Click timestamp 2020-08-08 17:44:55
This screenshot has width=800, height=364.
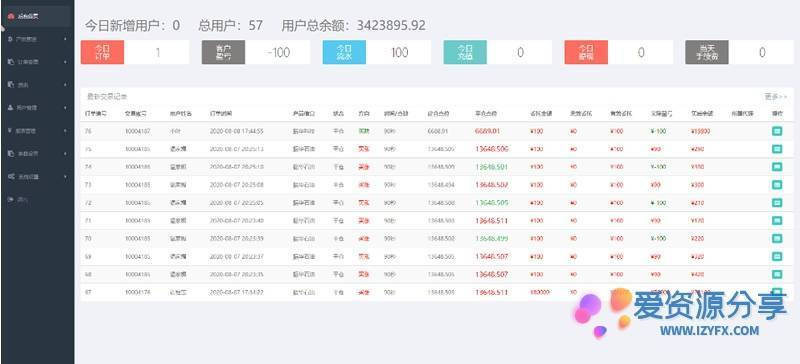pyautogui.click(x=236, y=131)
